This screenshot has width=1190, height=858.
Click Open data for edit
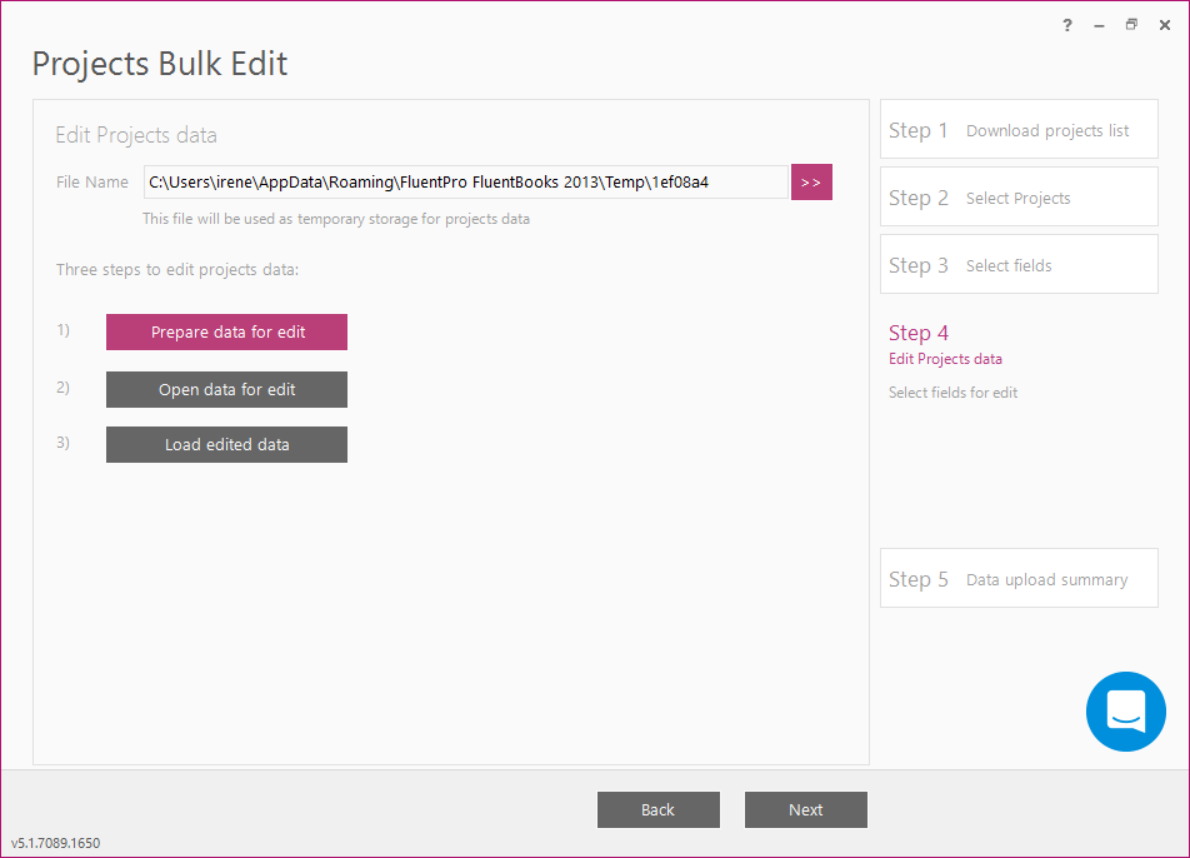pos(226,389)
